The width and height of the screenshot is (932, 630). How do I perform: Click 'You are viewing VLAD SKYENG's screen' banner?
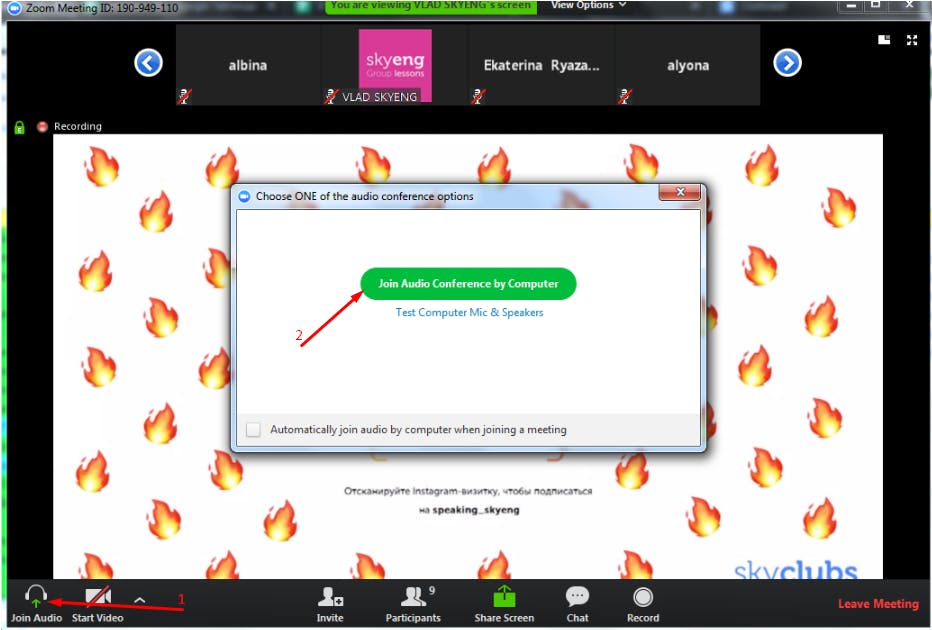430,5
